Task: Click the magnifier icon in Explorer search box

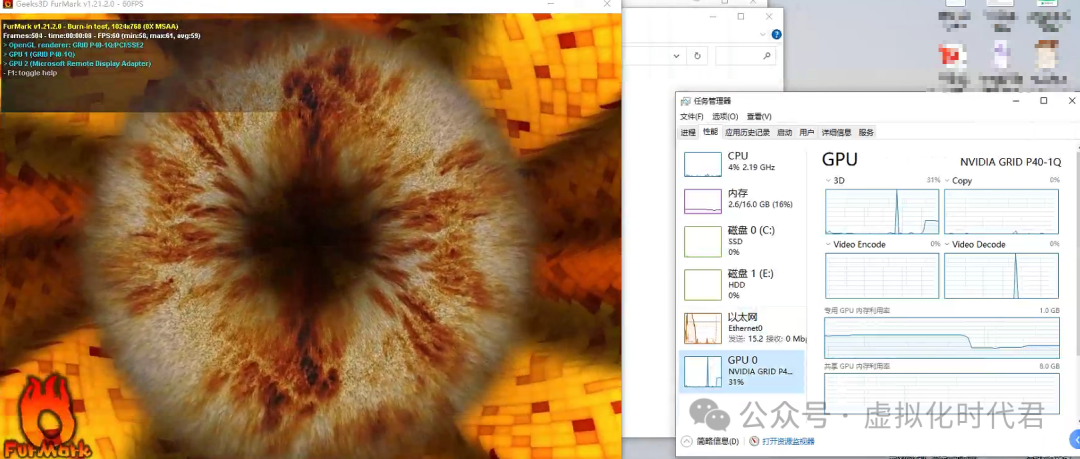Action: point(767,56)
